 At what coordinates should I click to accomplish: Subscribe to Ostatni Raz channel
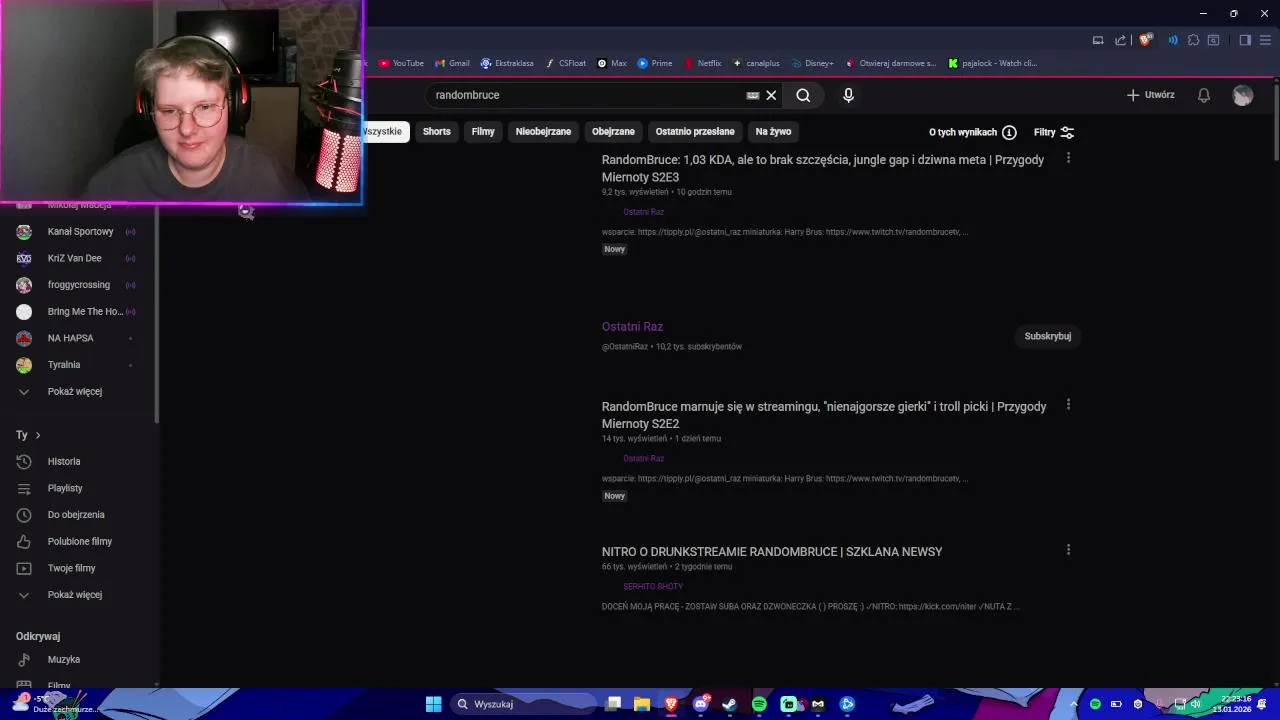[1048, 336]
